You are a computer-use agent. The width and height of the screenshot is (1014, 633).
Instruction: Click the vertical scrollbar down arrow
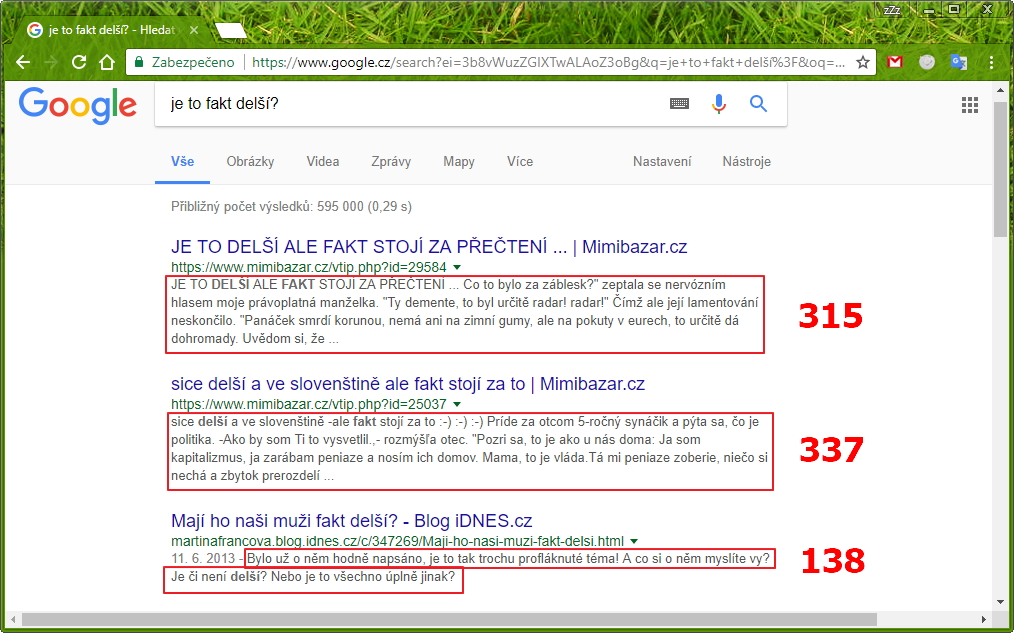click(1001, 602)
